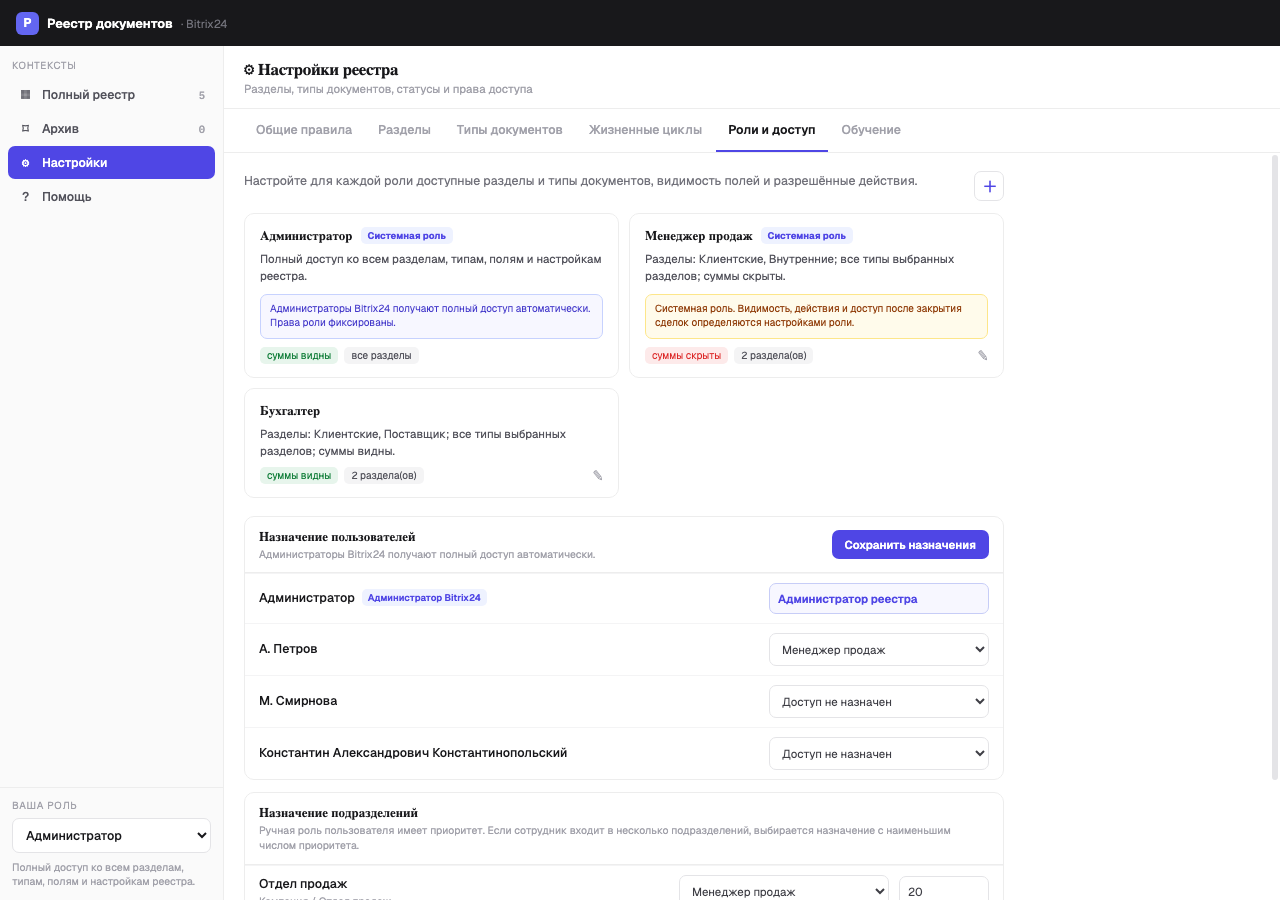The height and width of the screenshot is (900, 1280).
Task: Click the суммы скрыты tag
Action: coord(686,355)
